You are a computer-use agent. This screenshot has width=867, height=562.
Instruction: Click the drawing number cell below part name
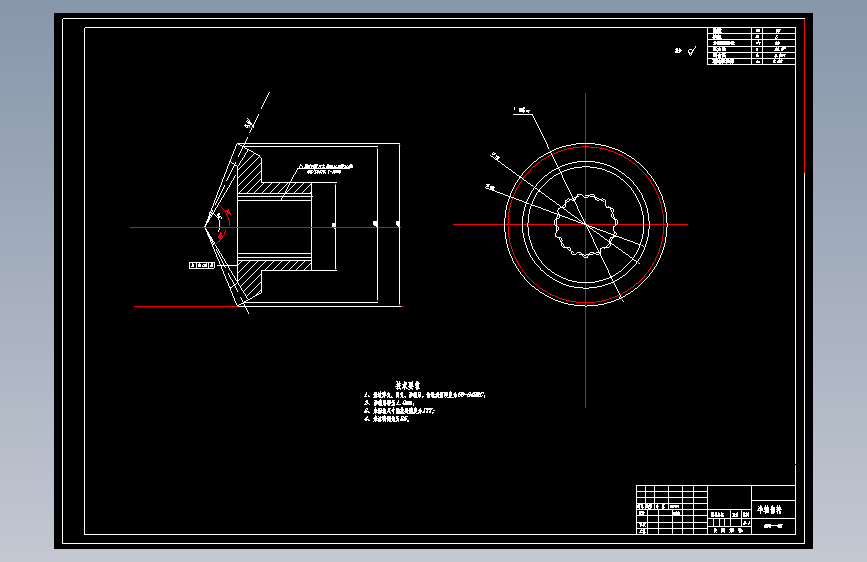tap(773, 526)
